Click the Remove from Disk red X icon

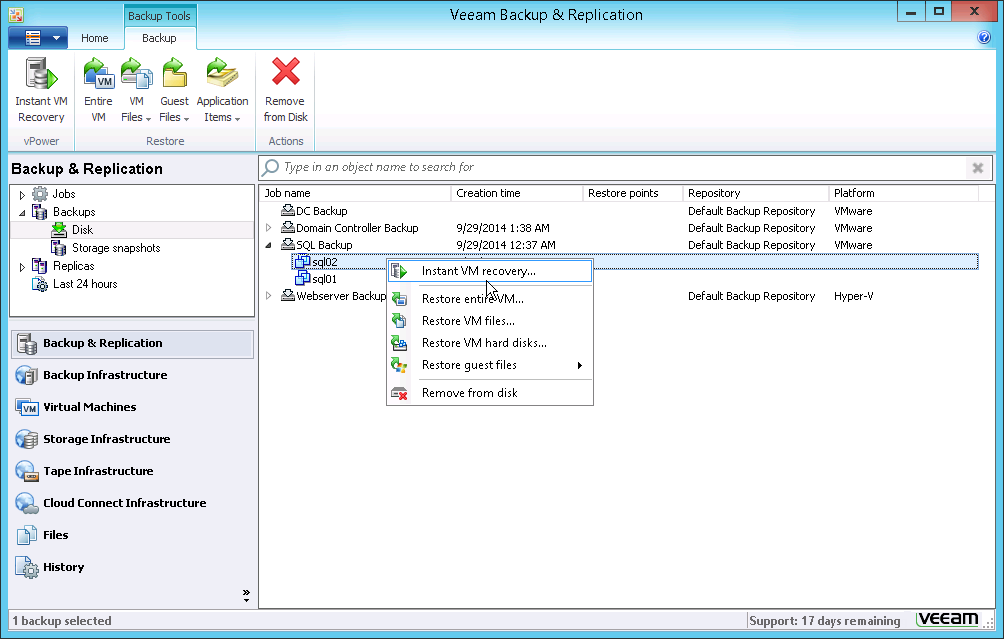pos(286,72)
